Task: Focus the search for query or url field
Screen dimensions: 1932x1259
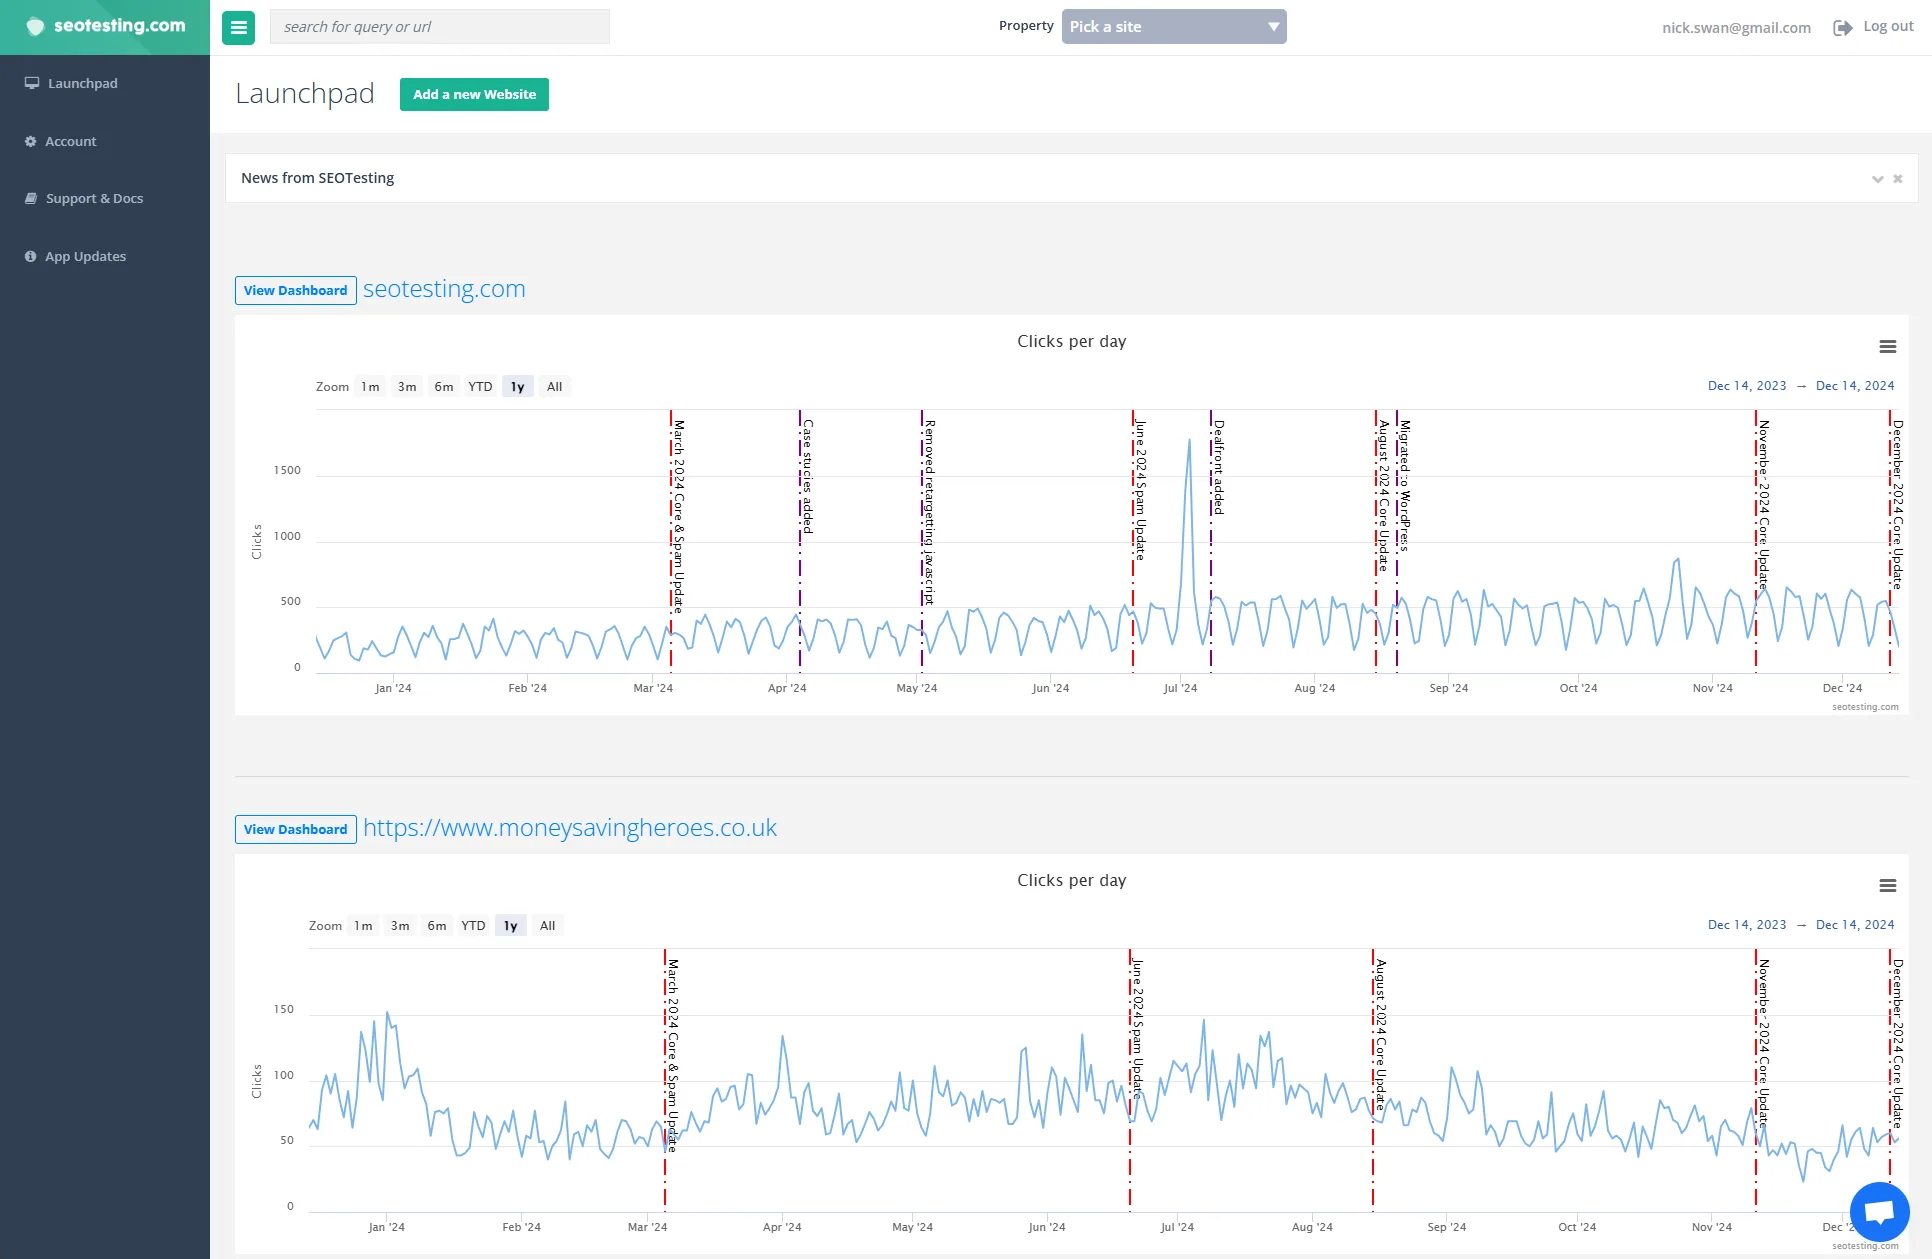Action: 440,27
